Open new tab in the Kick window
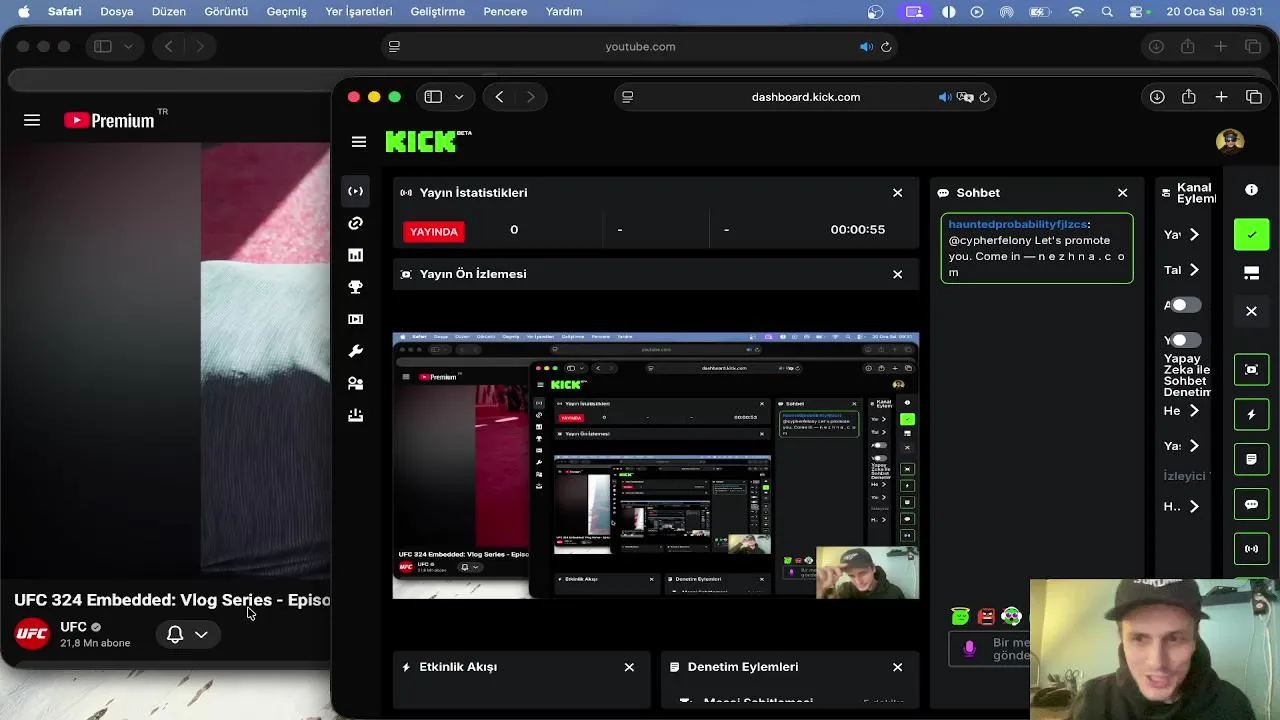The height and width of the screenshot is (720, 1280). tap(1221, 97)
